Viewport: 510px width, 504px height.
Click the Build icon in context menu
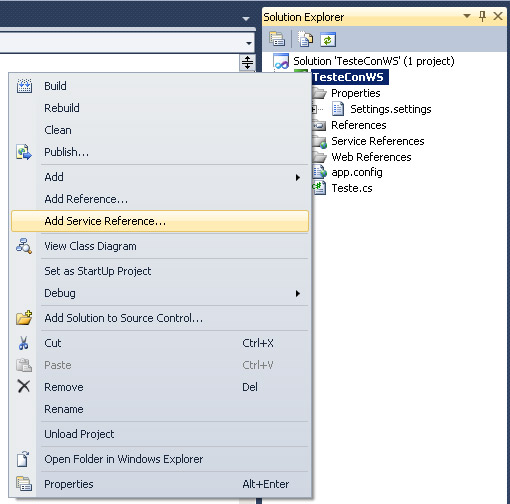(24, 86)
